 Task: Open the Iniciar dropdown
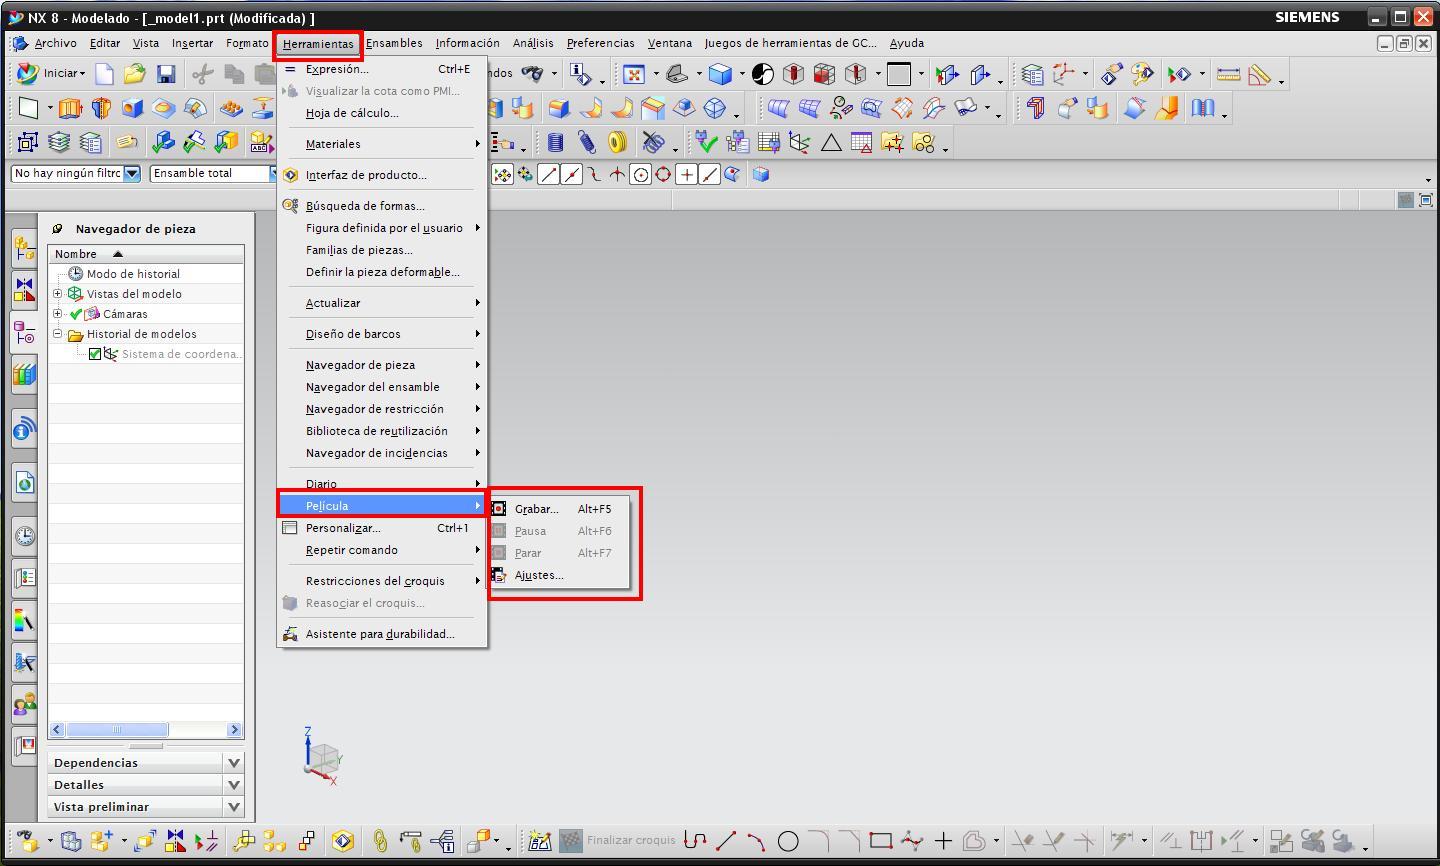click(51, 73)
